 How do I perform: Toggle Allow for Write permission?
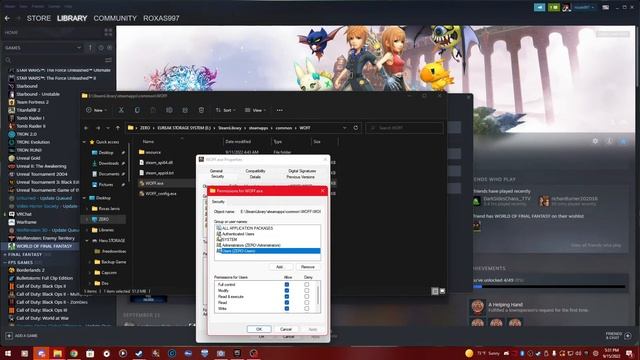287,309
